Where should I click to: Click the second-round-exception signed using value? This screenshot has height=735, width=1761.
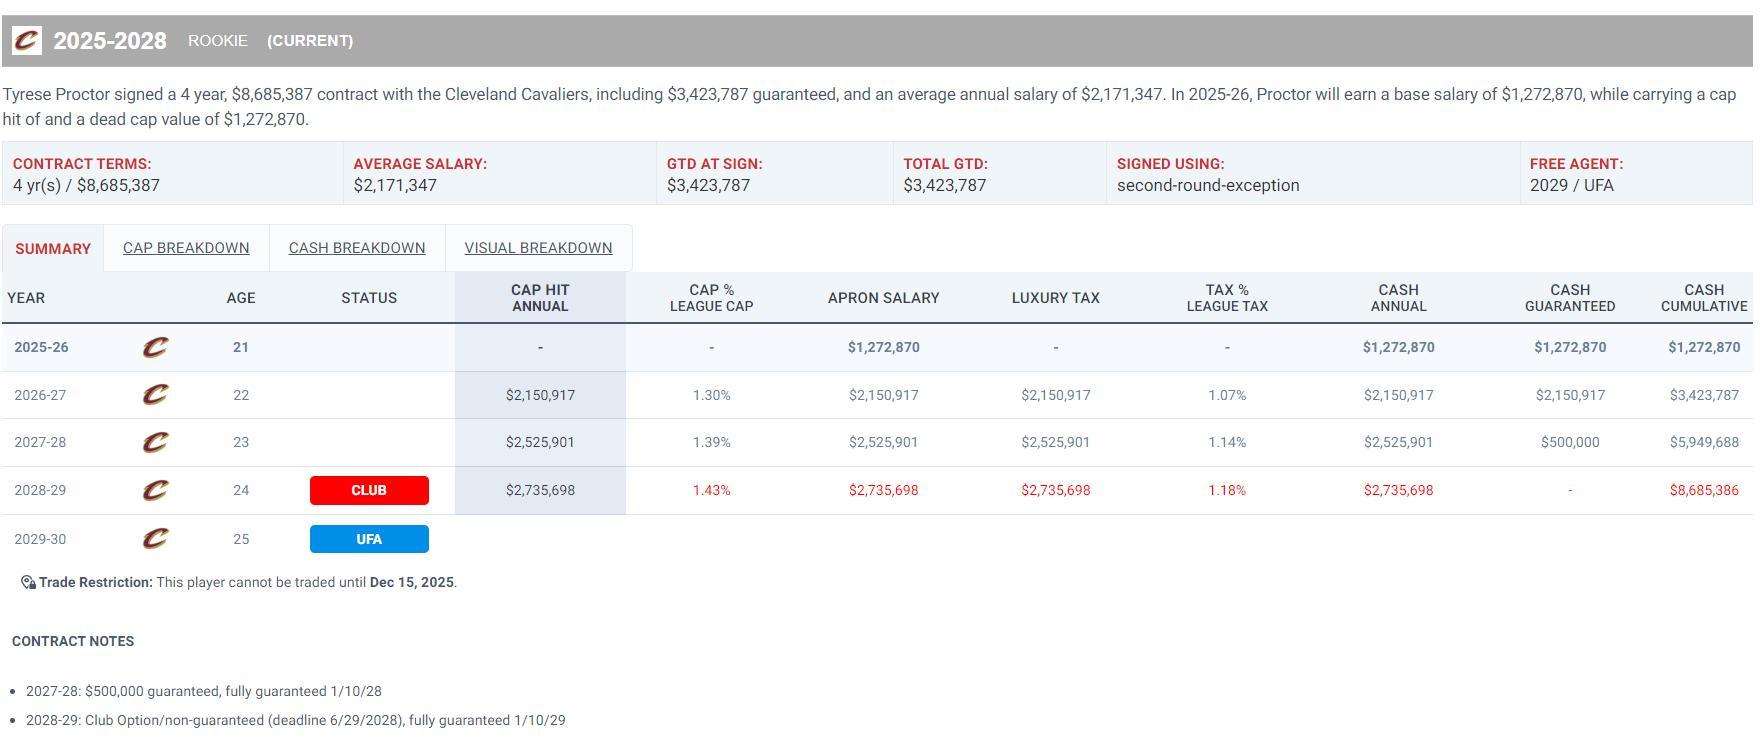[1208, 185]
